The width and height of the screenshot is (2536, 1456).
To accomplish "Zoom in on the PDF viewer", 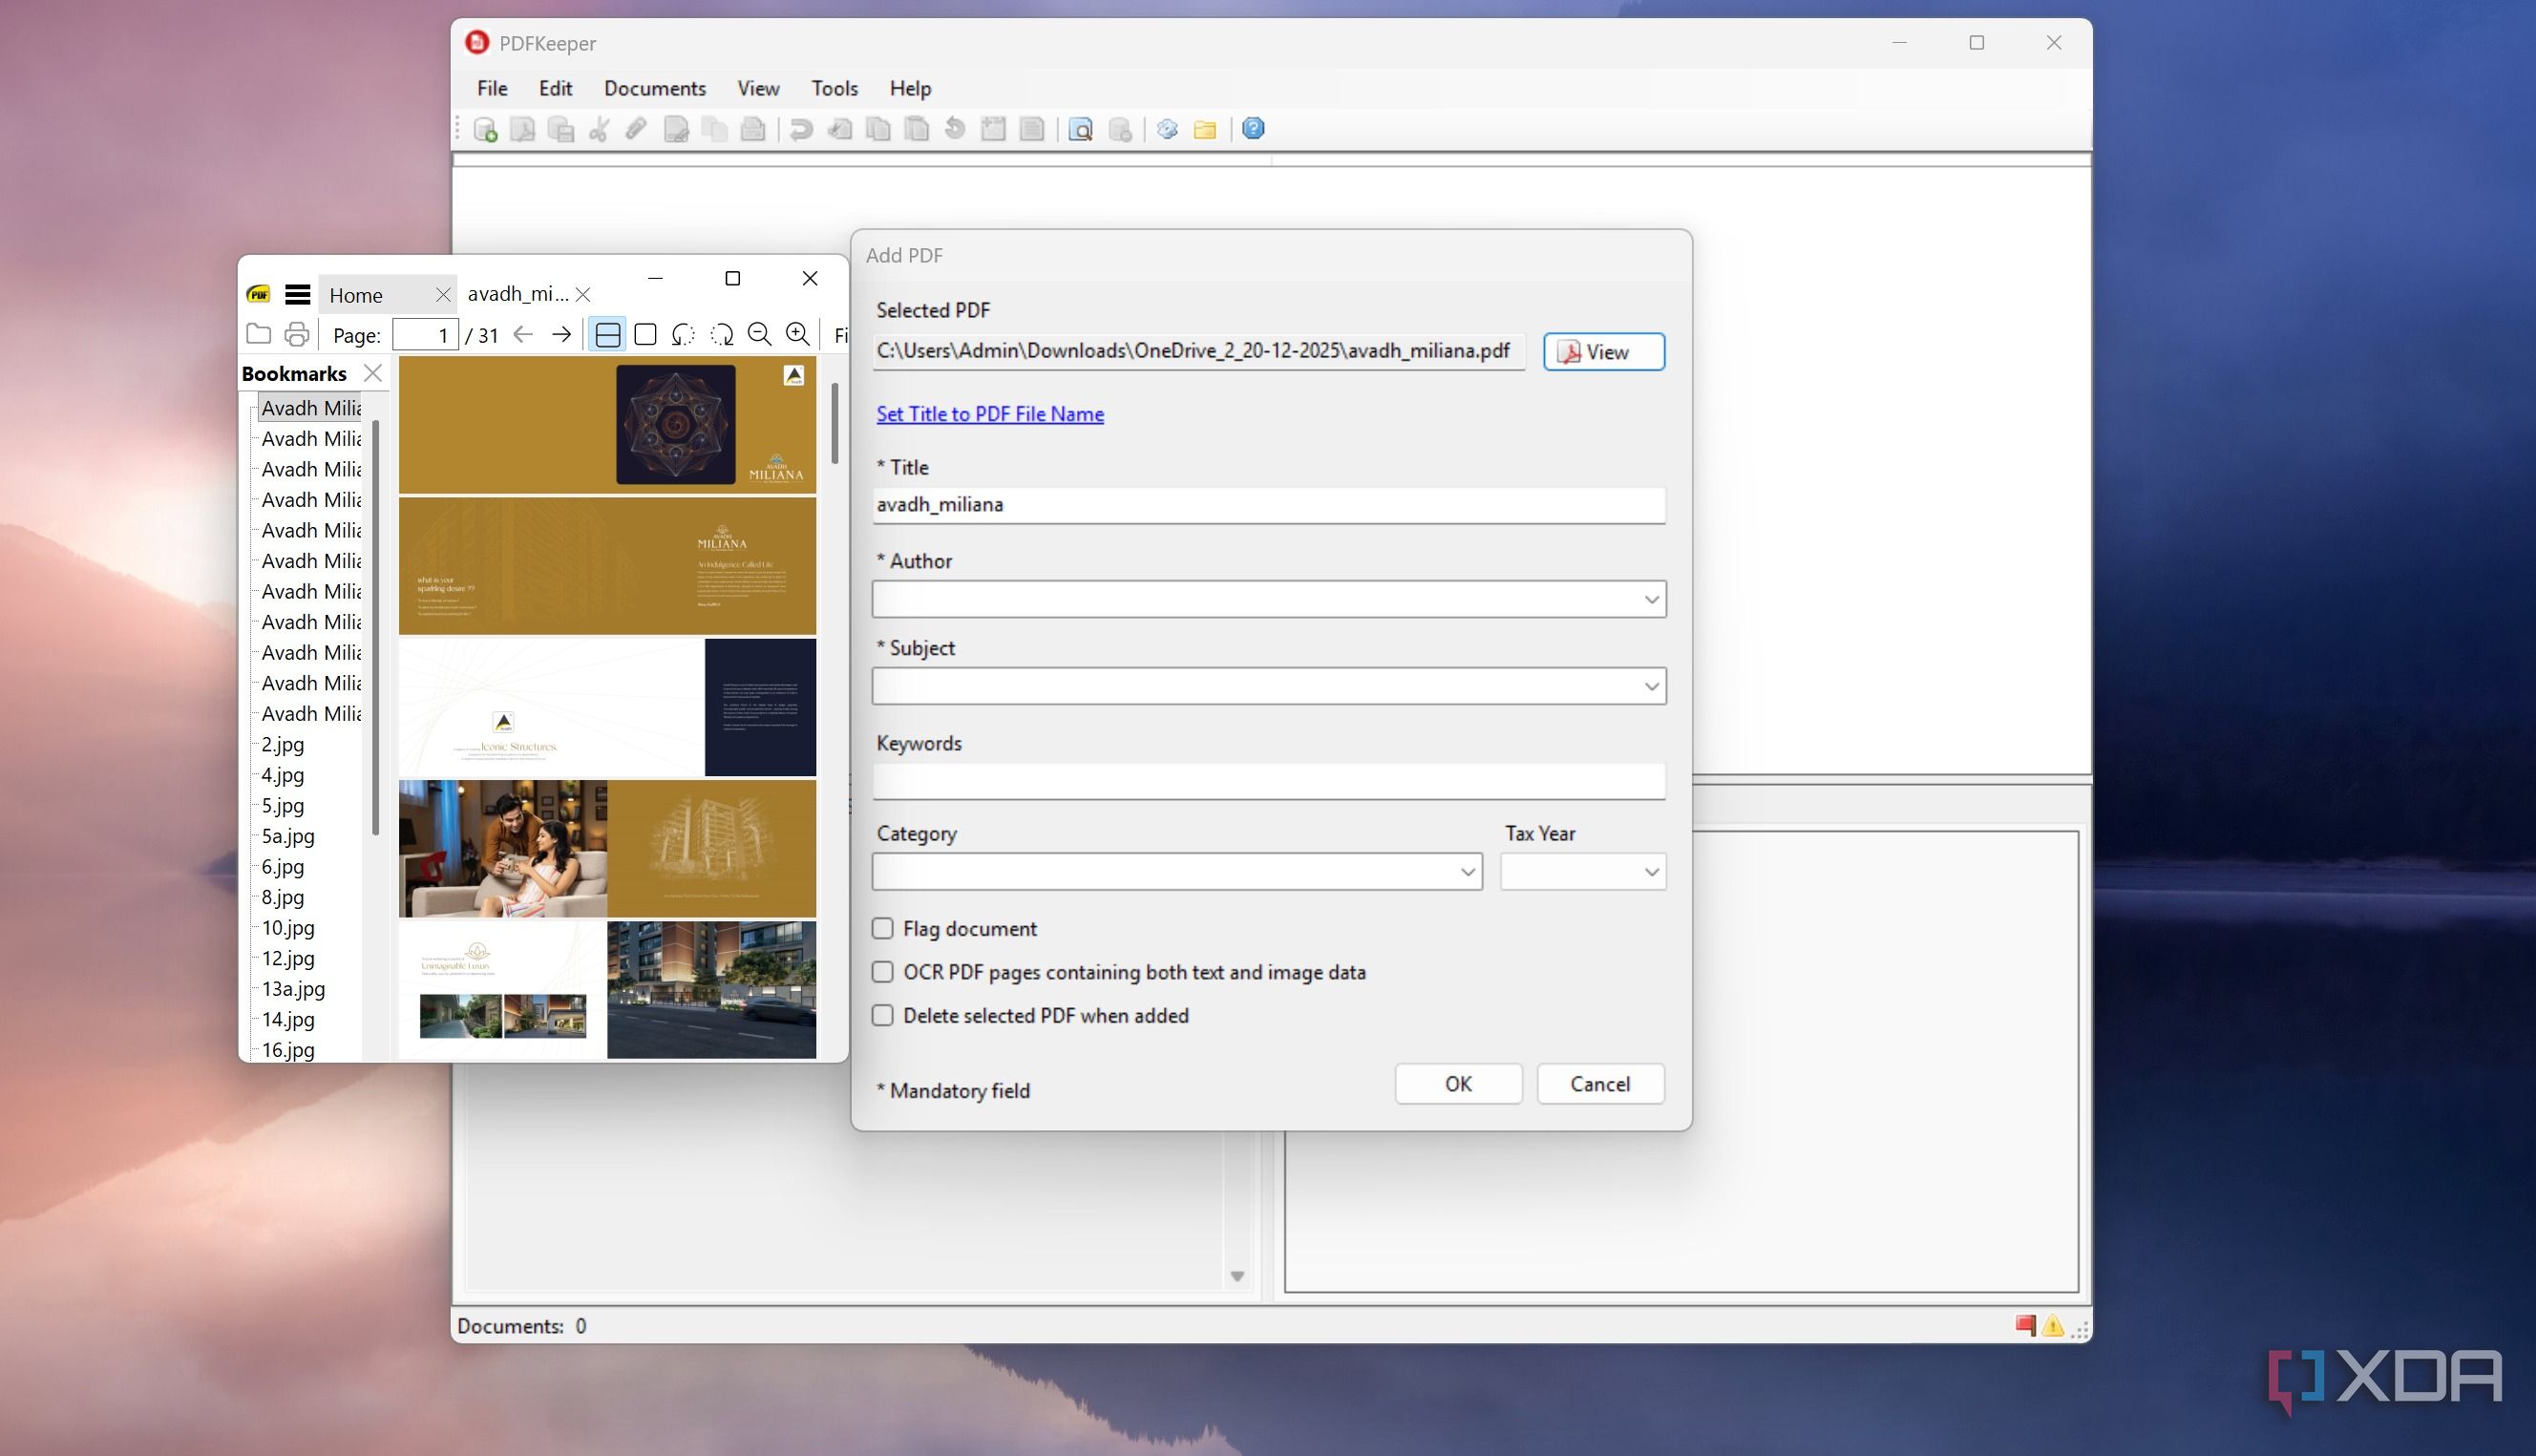I will [797, 335].
